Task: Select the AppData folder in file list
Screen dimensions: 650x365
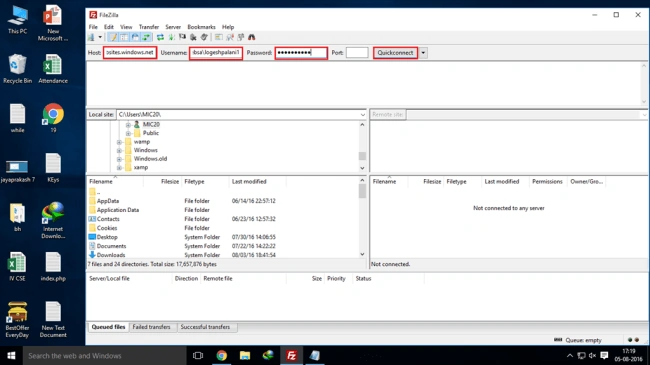Action: click(x=108, y=201)
